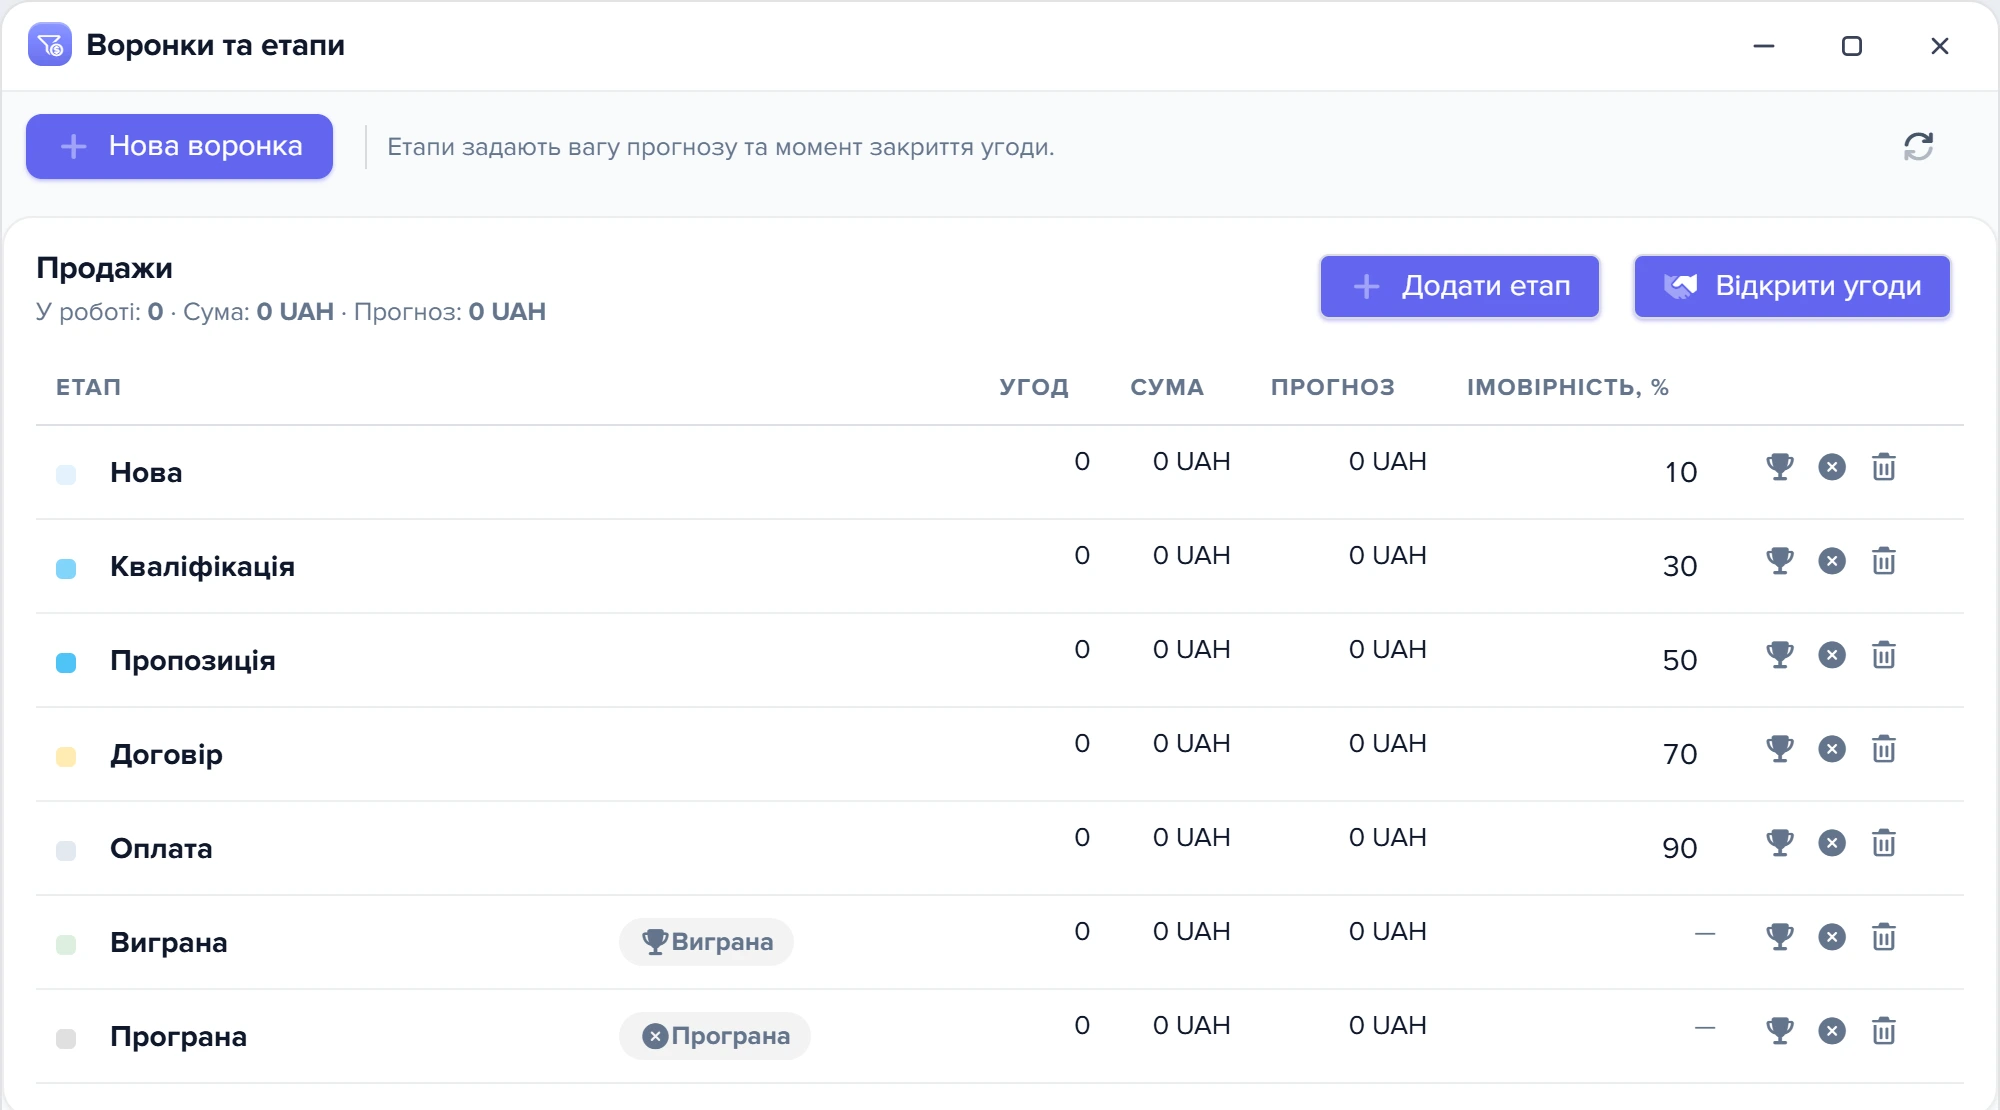The image size is (2000, 1110).
Task: Click the Додати етап button
Action: (x=1460, y=286)
